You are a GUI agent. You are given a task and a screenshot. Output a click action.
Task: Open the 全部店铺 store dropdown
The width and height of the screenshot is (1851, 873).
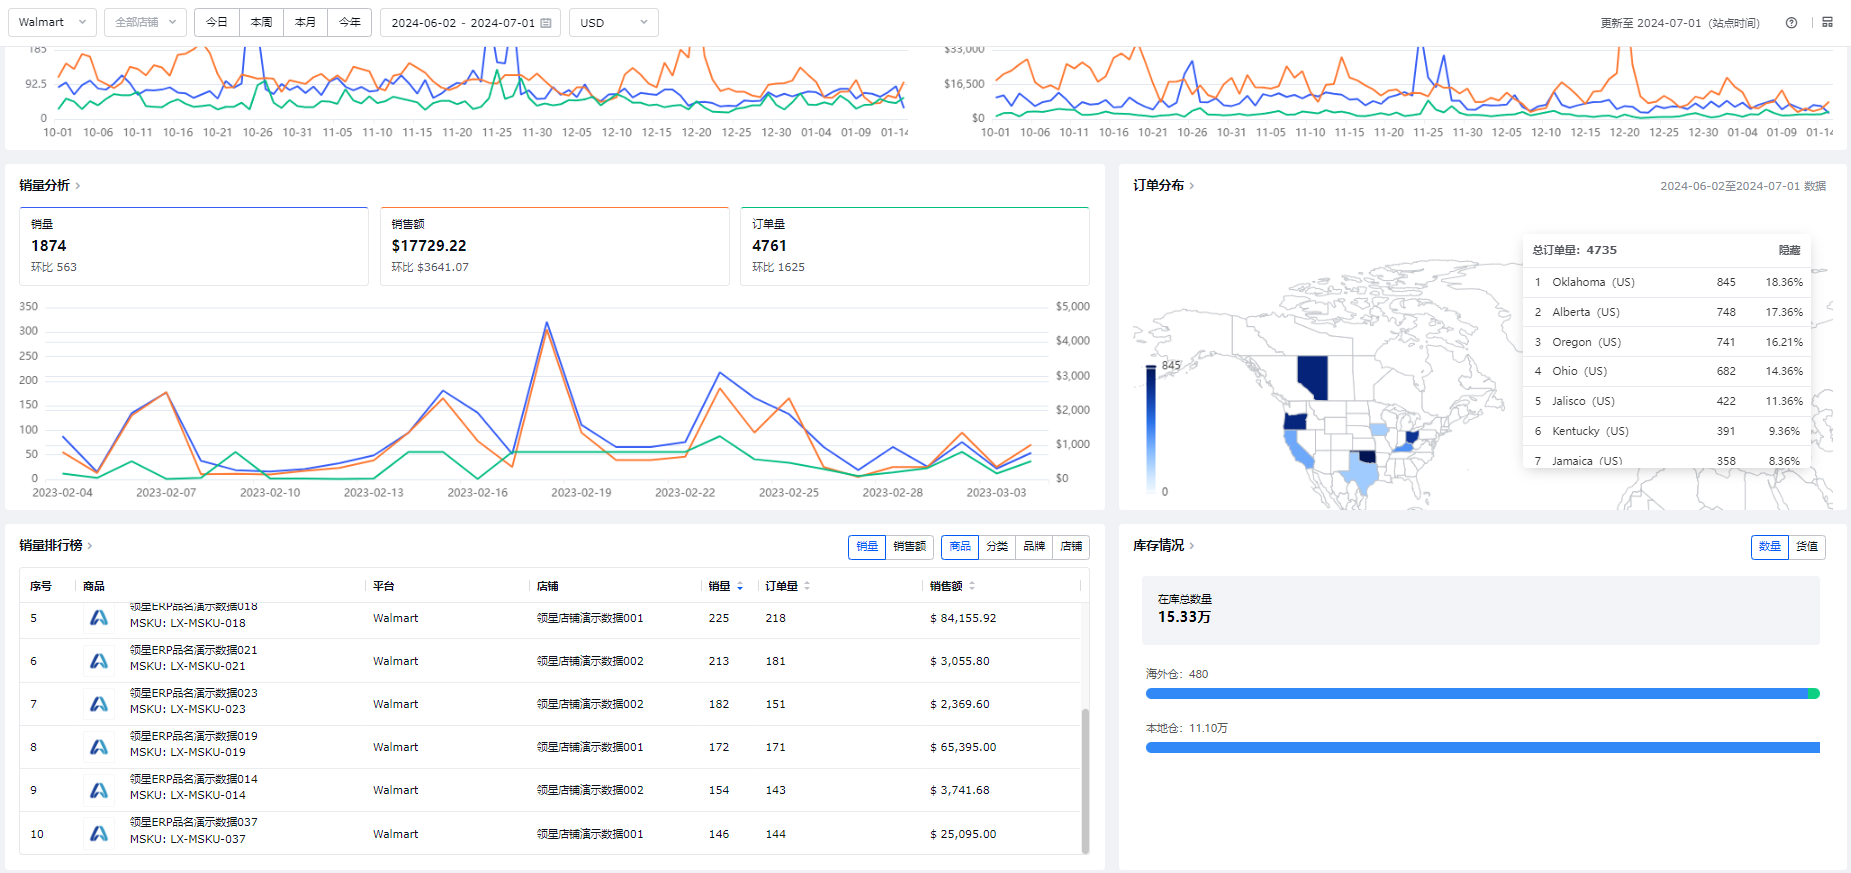coord(145,22)
